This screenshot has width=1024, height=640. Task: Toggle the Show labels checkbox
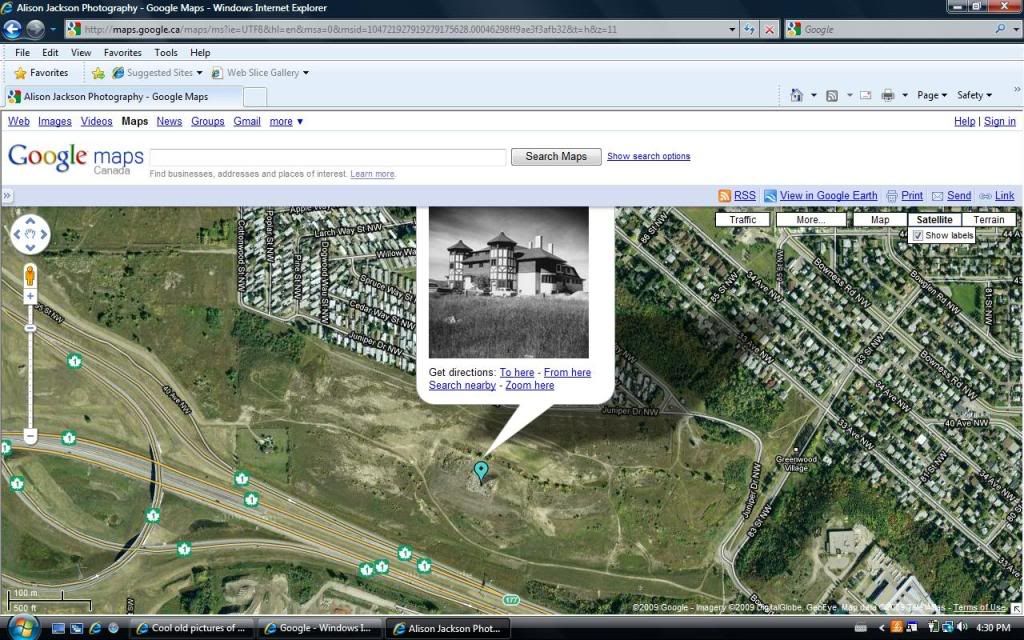click(918, 236)
